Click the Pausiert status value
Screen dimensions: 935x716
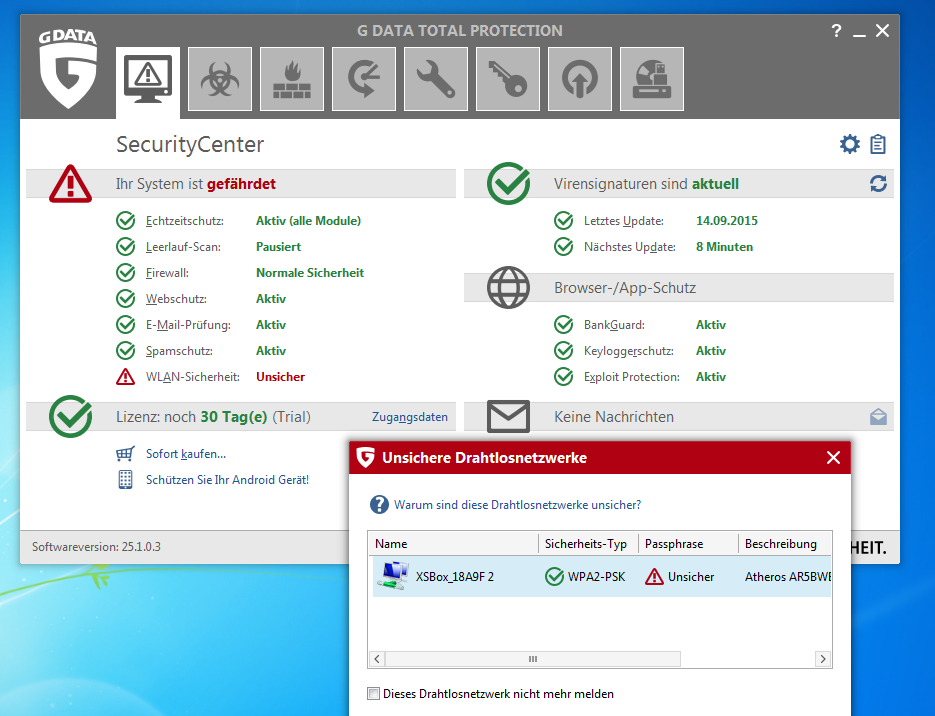(x=278, y=247)
